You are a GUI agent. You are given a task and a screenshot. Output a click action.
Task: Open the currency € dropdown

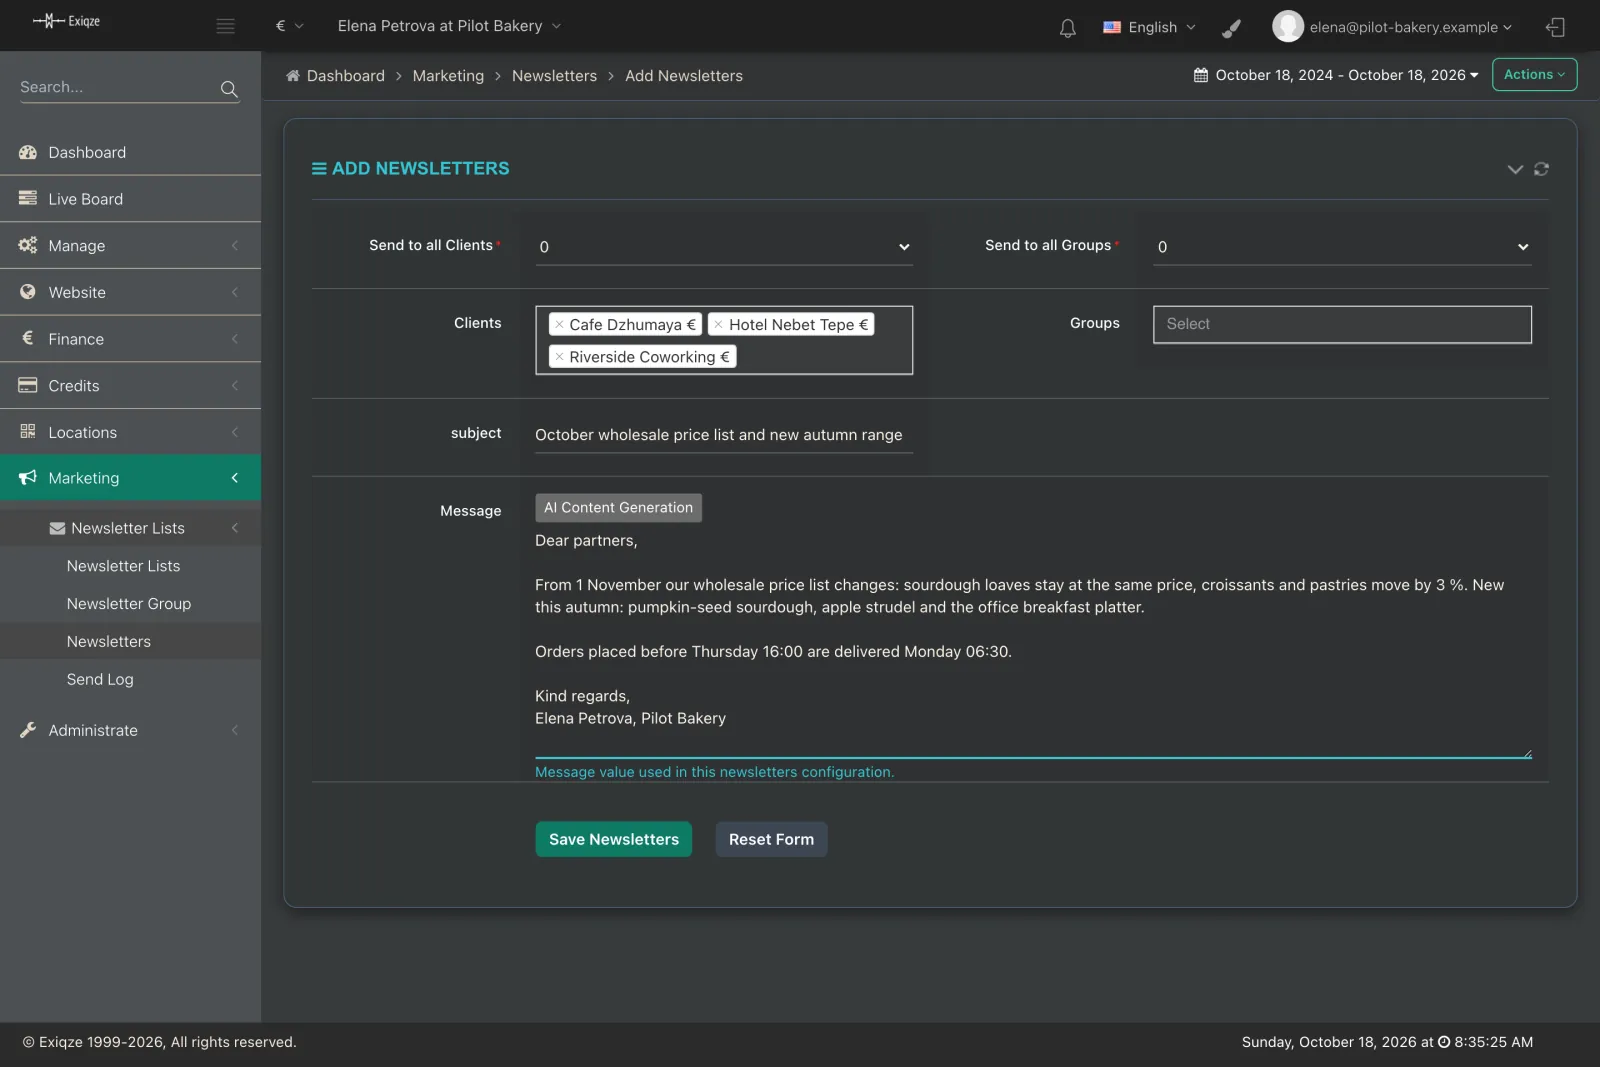click(289, 26)
